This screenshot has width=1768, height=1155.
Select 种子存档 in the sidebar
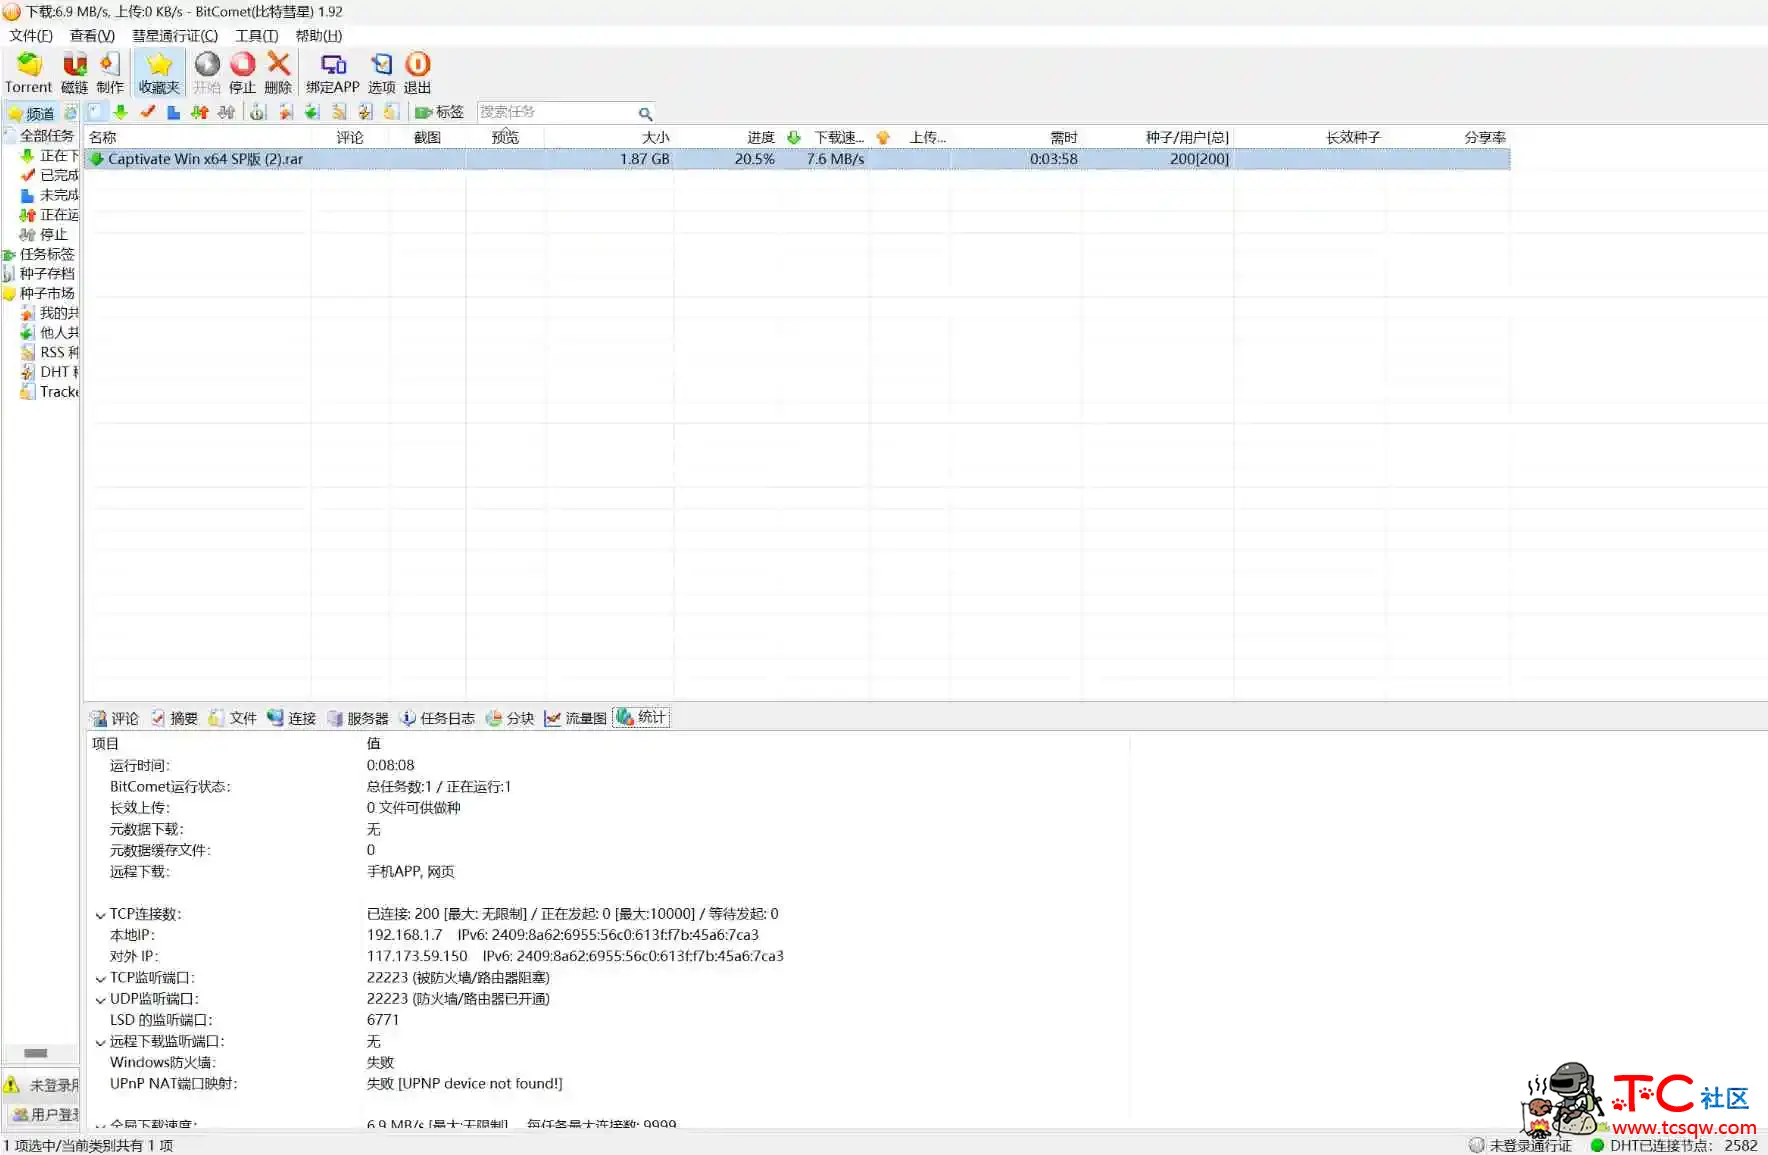[x=47, y=274]
